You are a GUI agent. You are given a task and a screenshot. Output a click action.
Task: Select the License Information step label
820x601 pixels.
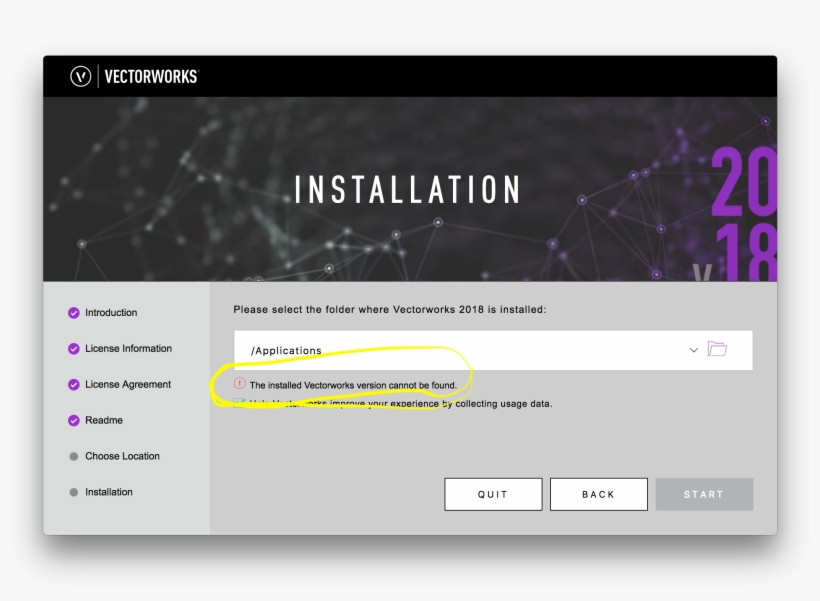[x=128, y=349]
